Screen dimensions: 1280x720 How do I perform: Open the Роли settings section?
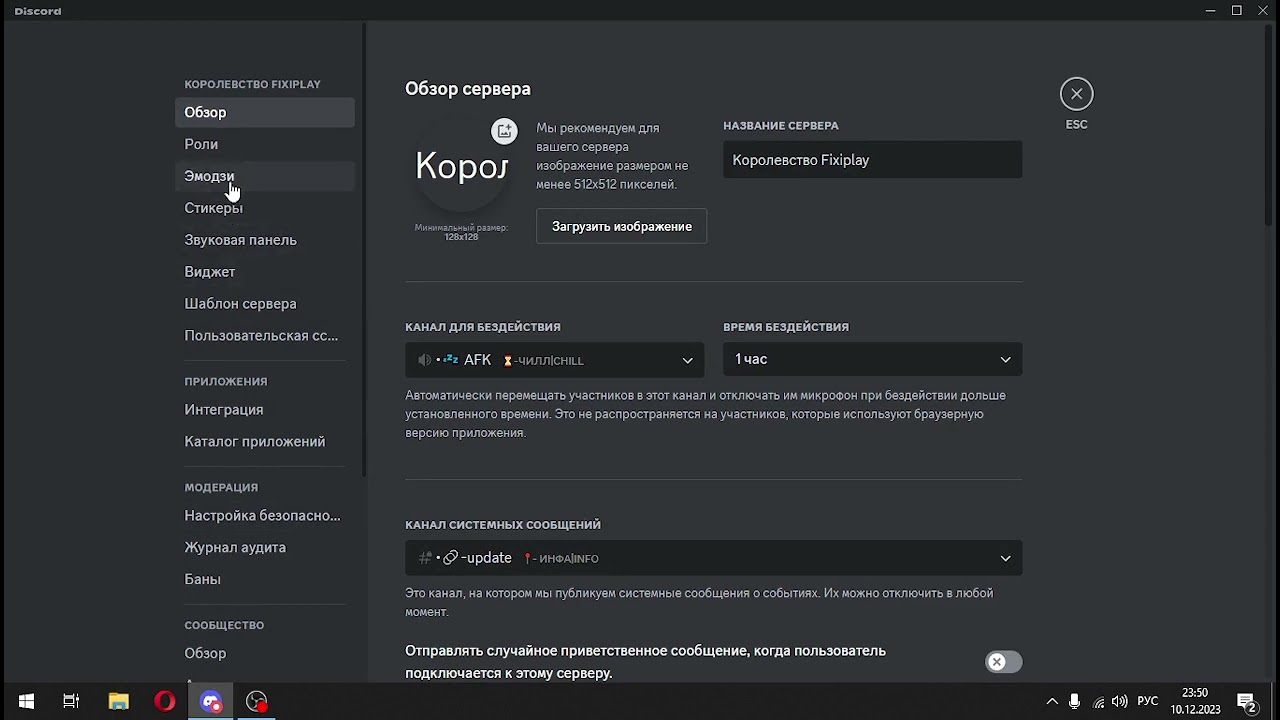[x=201, y=144]
